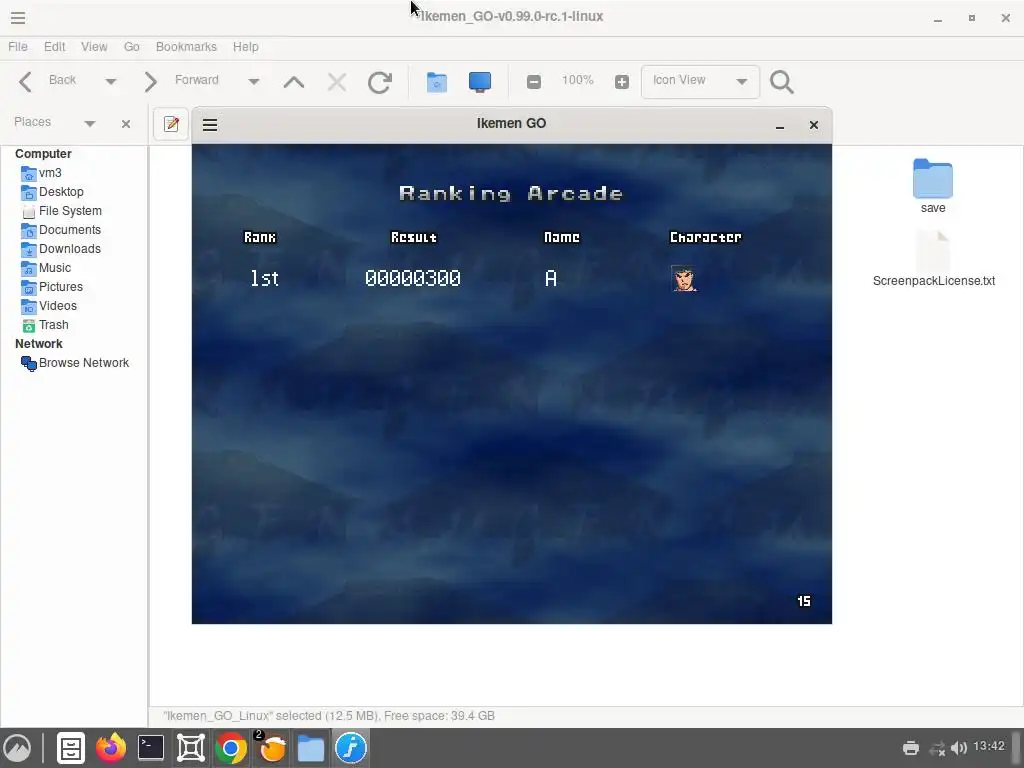Go back with the Back arrow icon
Image resolution: width=1024 pixels, height=768 pixels.
(25, 82)
